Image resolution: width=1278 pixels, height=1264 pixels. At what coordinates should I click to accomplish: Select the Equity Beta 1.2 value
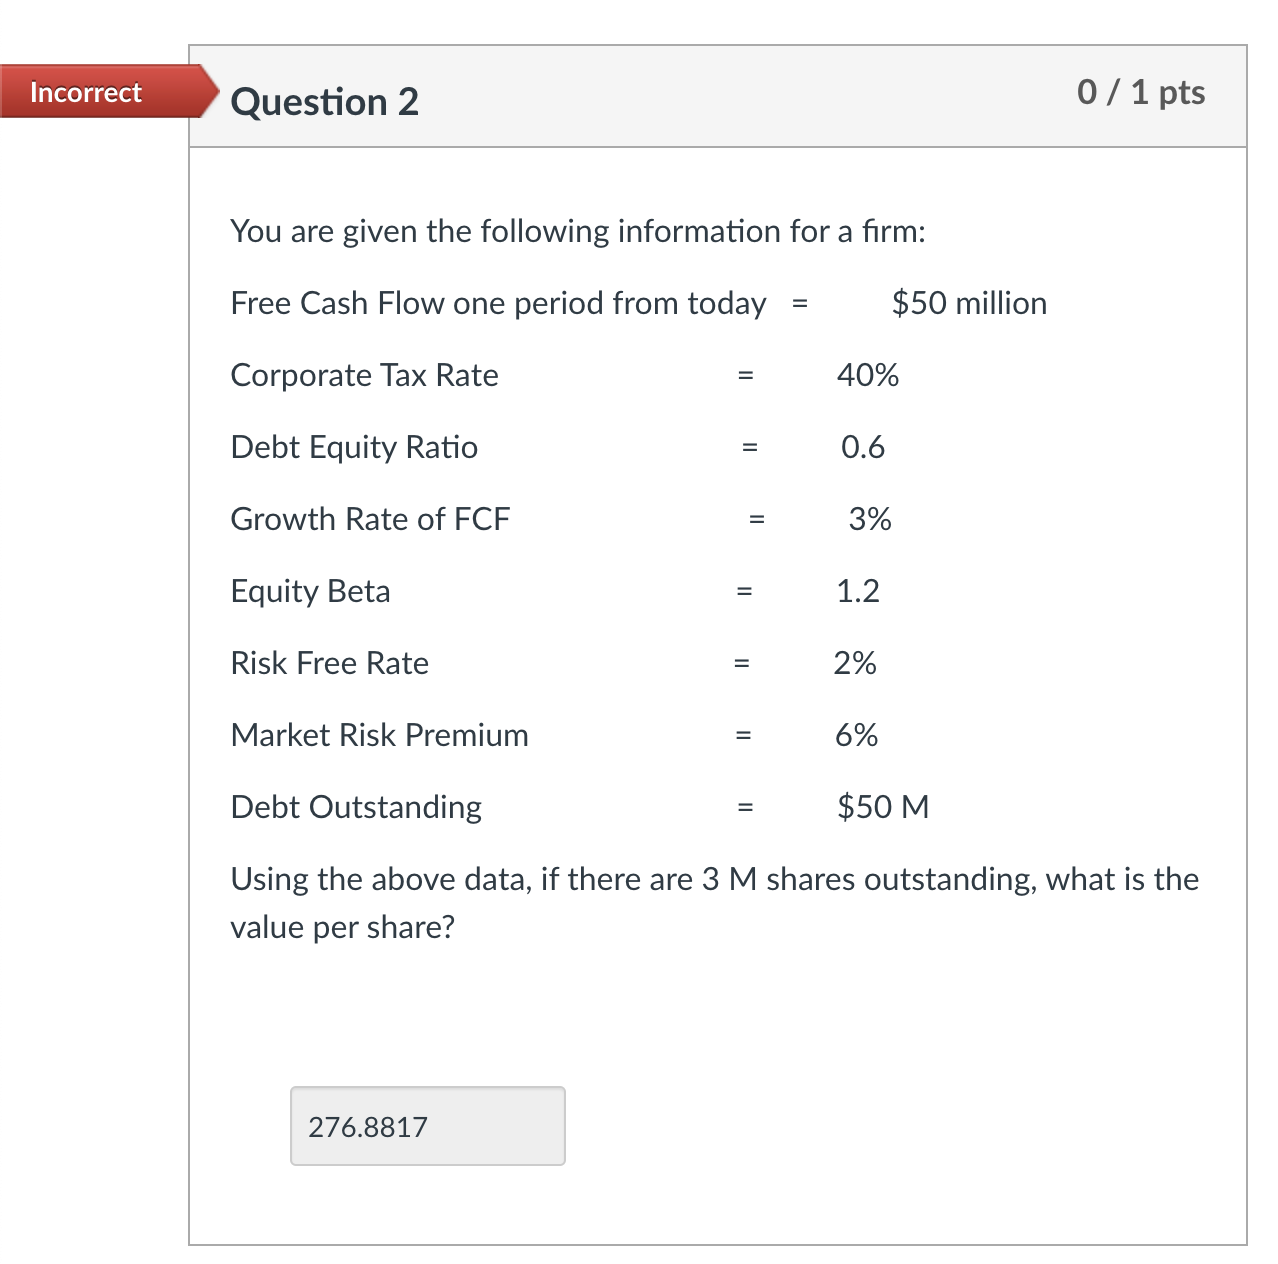click(x=858, y=591)
